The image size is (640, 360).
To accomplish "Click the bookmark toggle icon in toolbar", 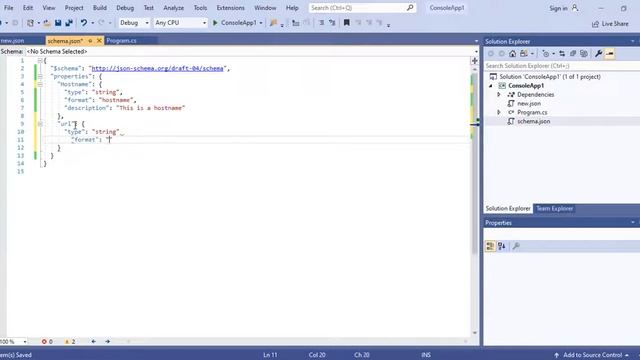I will [347, 23].
